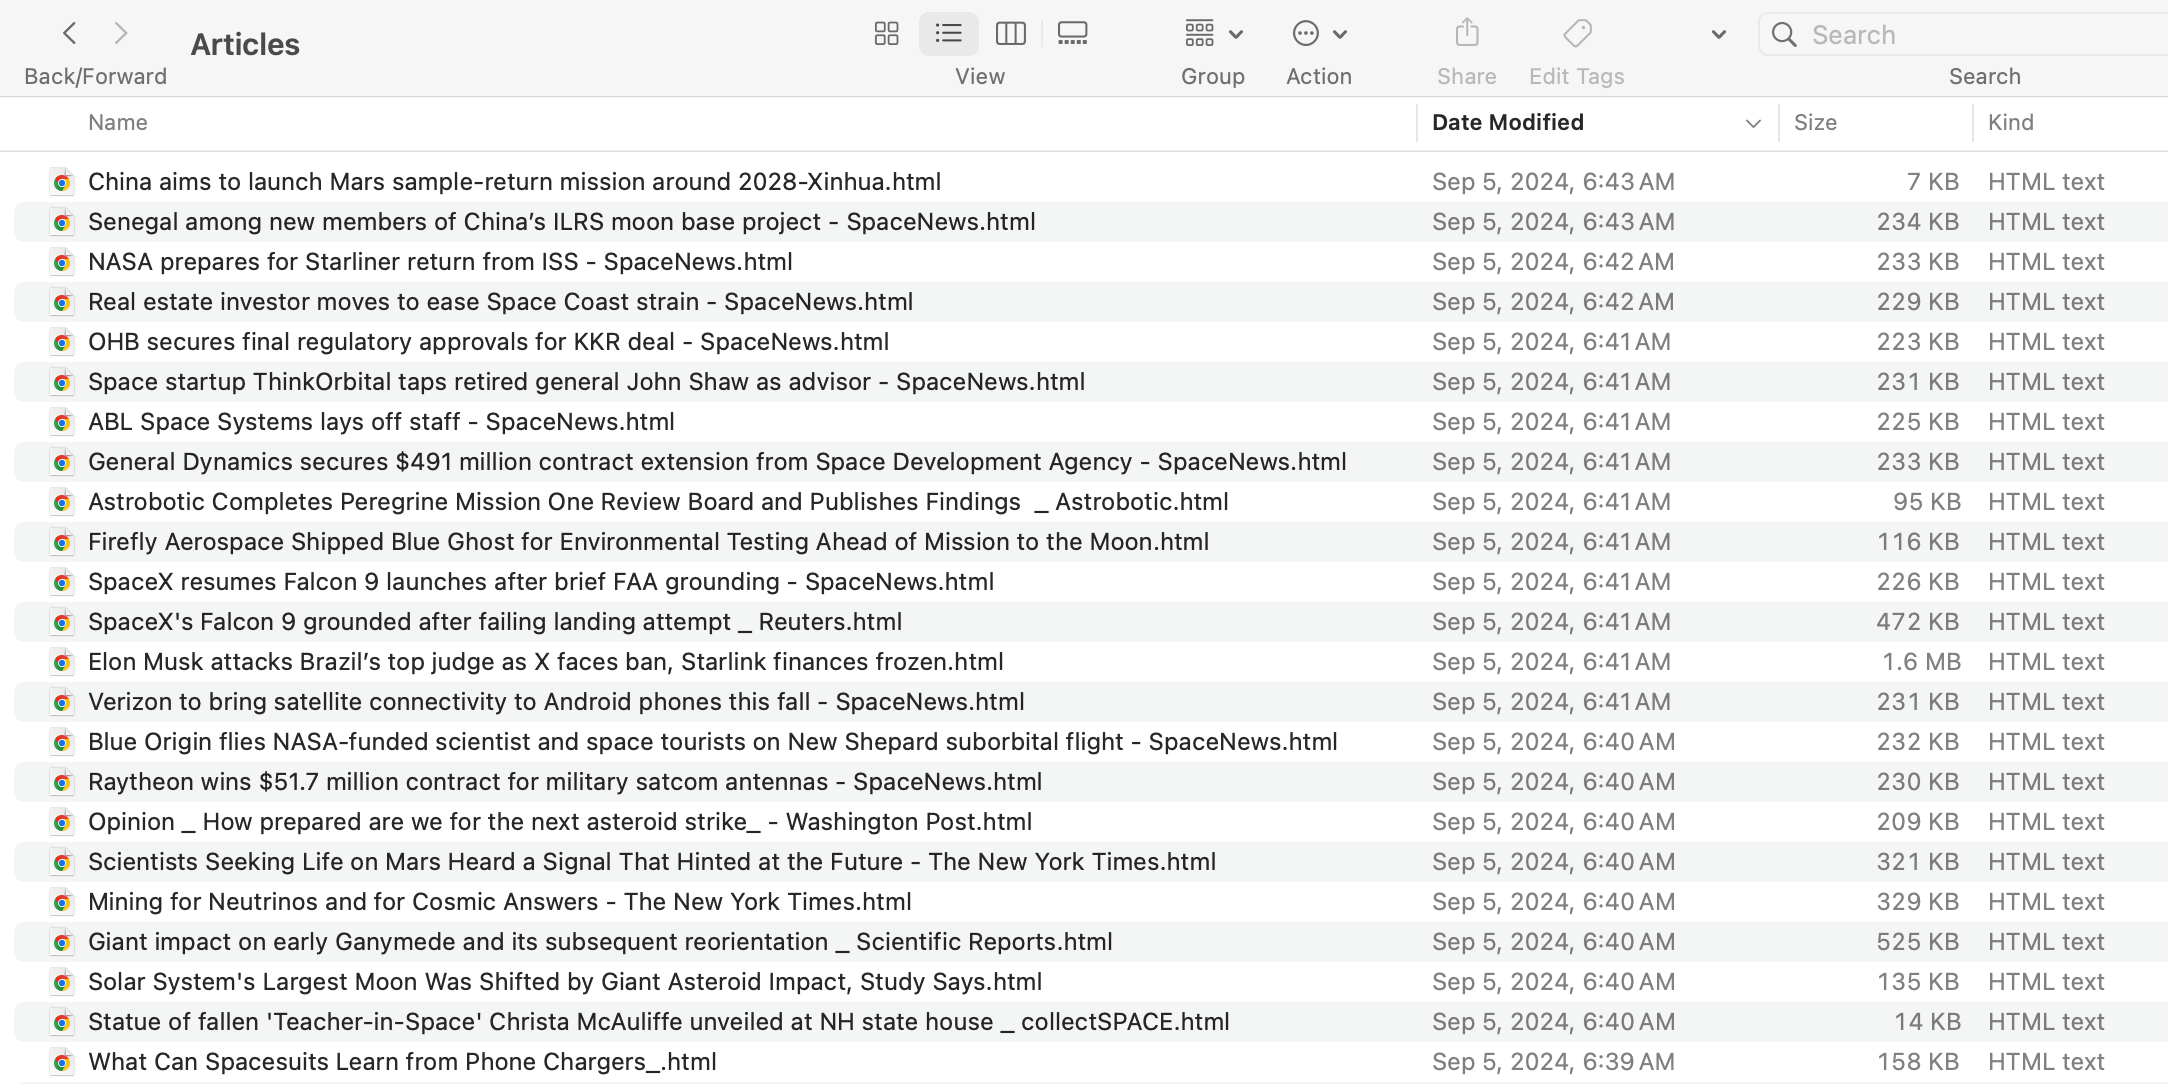Select Name column header
The height and width of the screenshot is (1084, 2168).
[118, 123]
